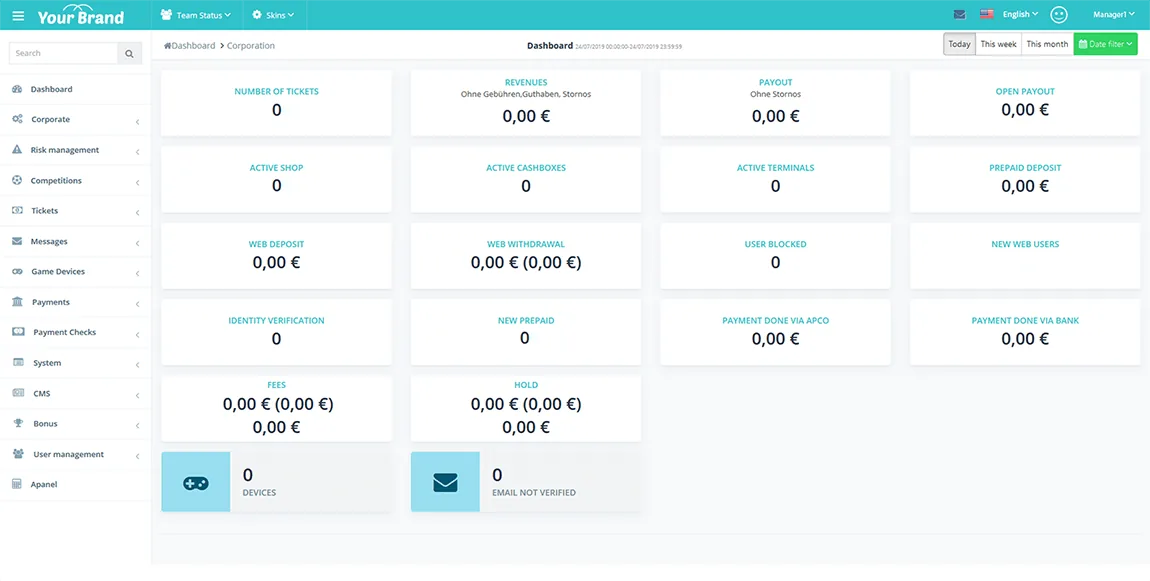Expand the Tickets chevron
1150x581 pixels.
[137, 213]
